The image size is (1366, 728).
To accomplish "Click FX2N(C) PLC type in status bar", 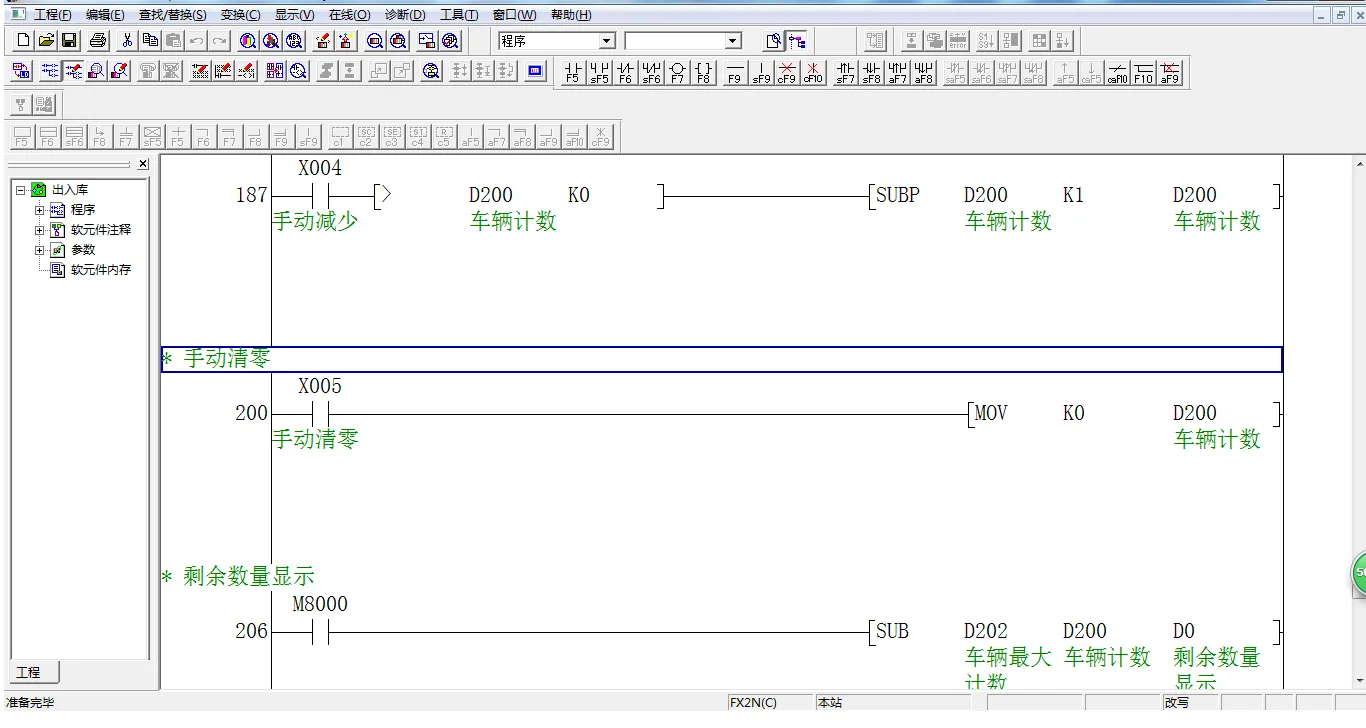I will [x=753, y=703].
